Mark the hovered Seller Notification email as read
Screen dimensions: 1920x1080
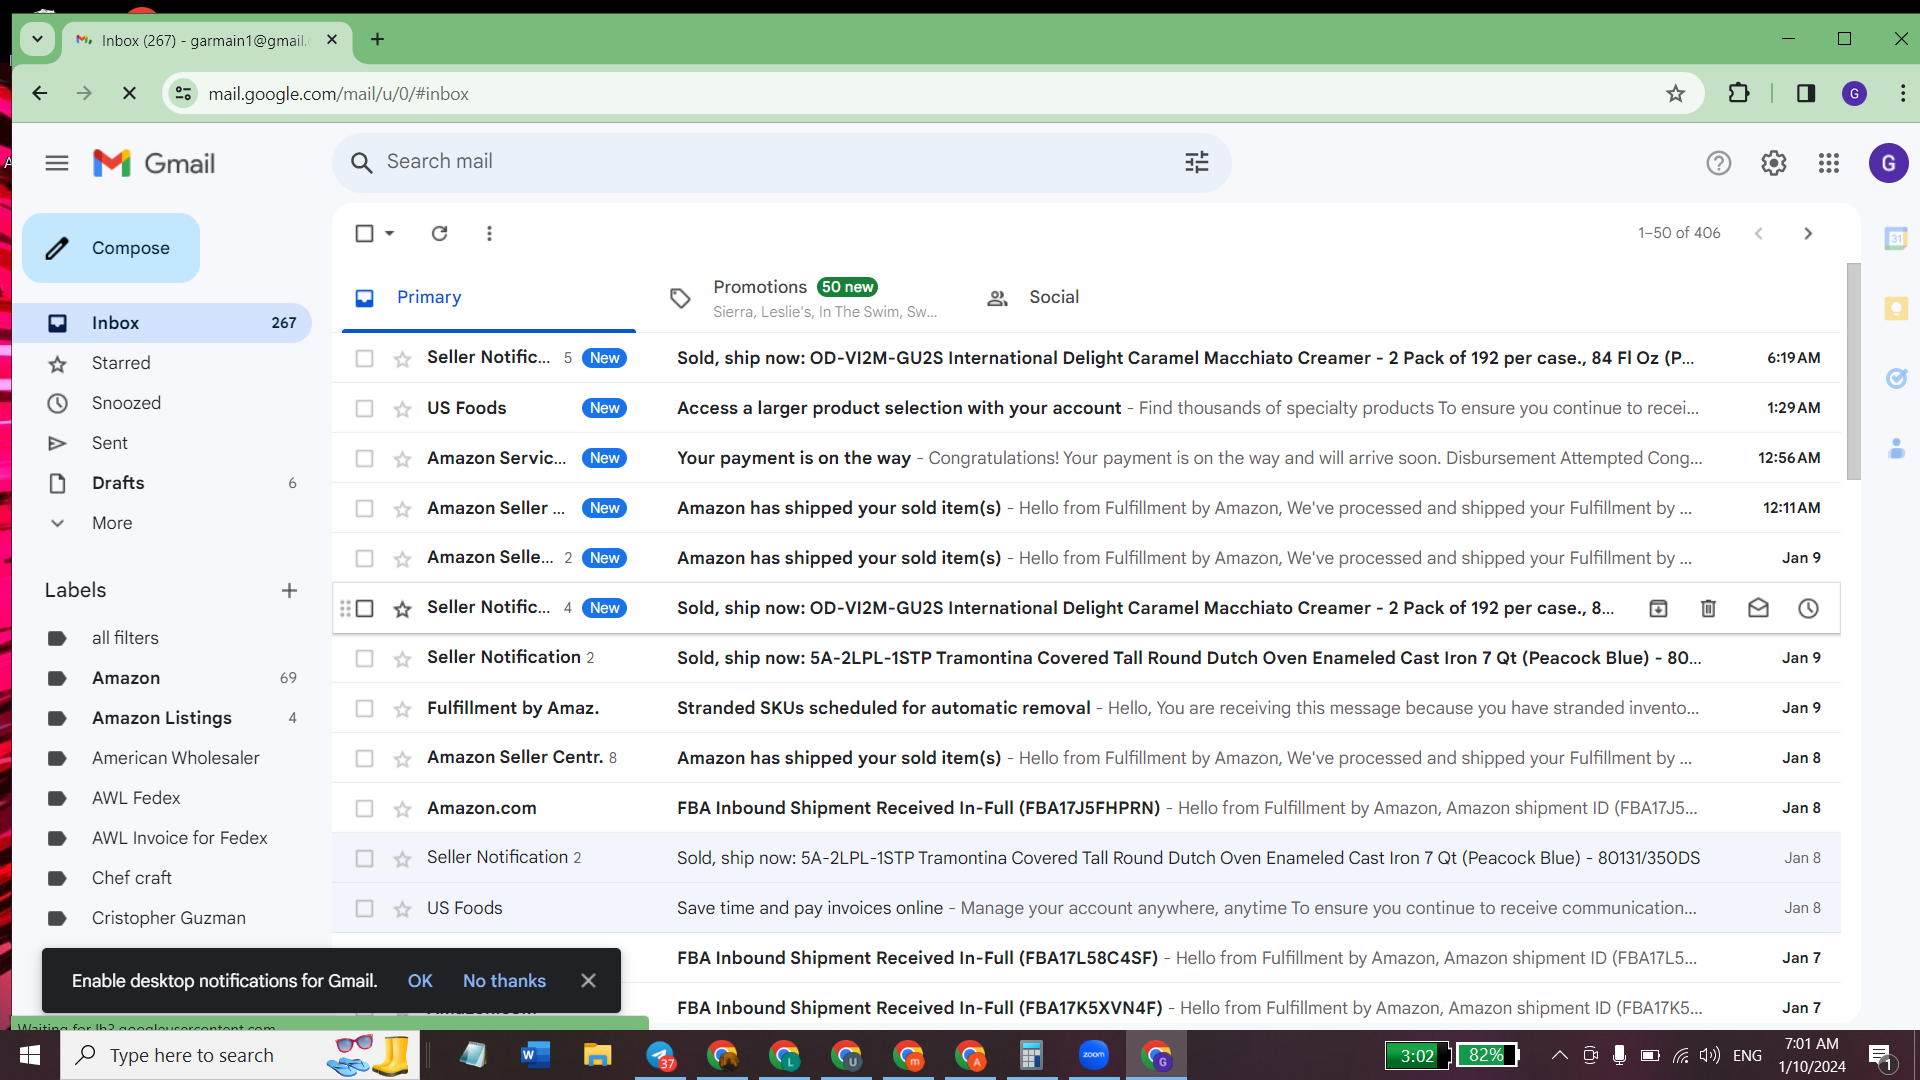pos(1758,608)
